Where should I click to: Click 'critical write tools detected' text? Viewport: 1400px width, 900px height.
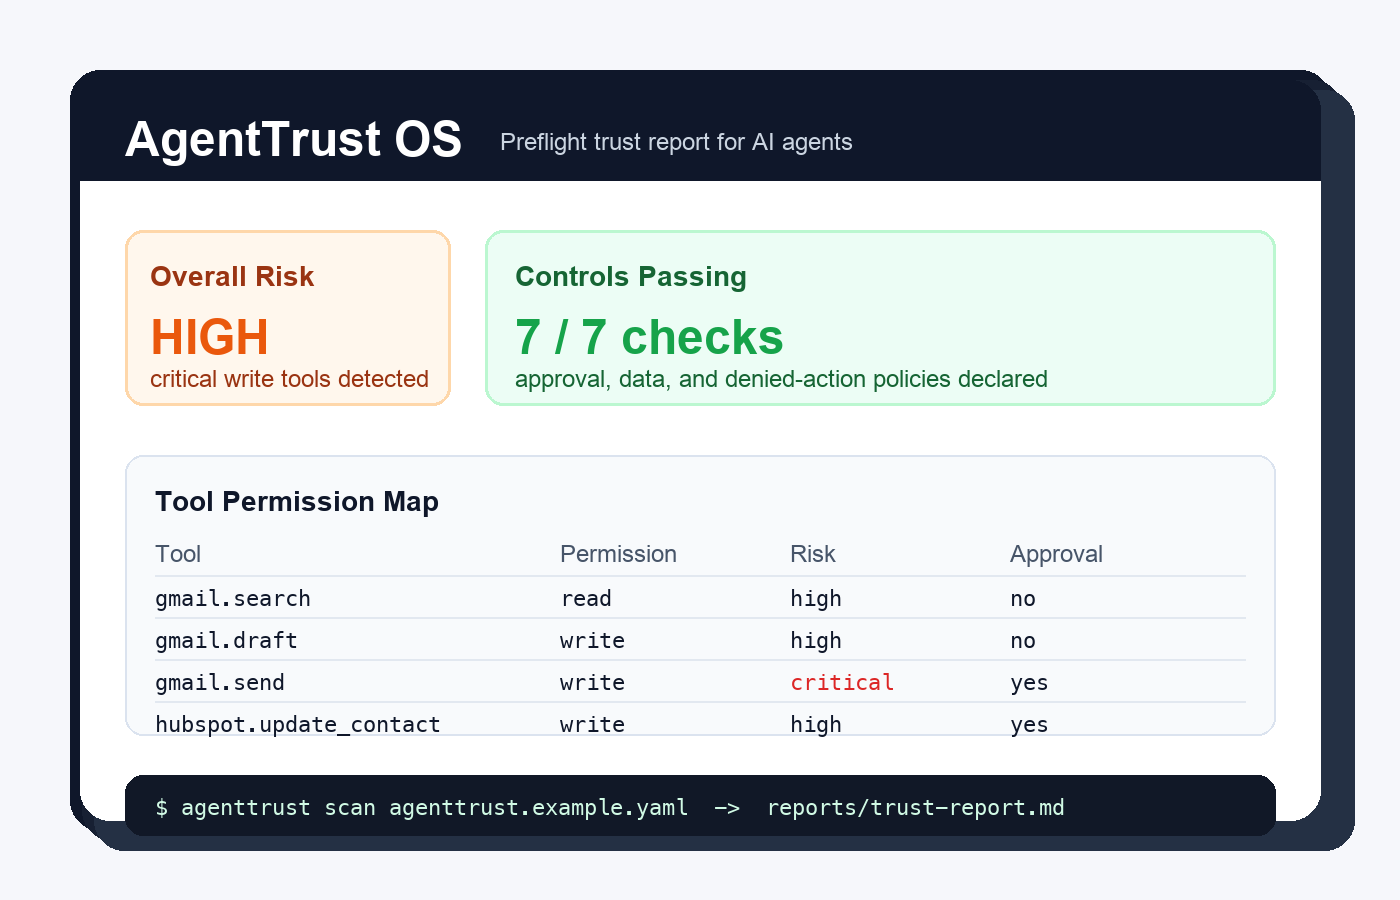click(289, 379)
